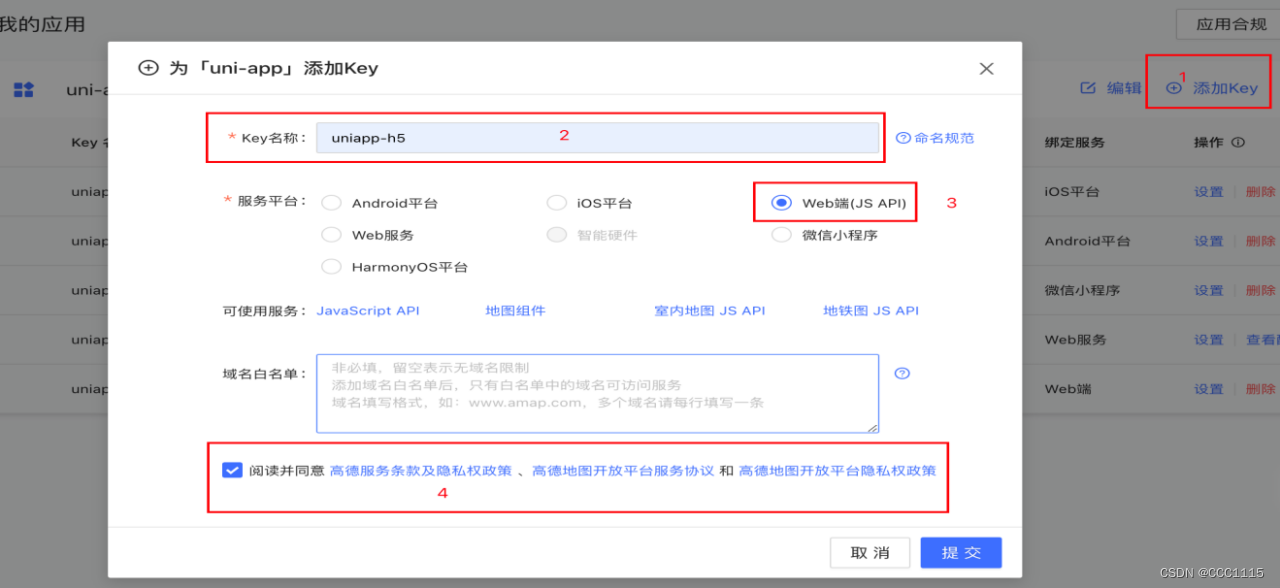
Task: Open the 地图组件 service link
Action: pyautogui.click(x=516, y=311)
